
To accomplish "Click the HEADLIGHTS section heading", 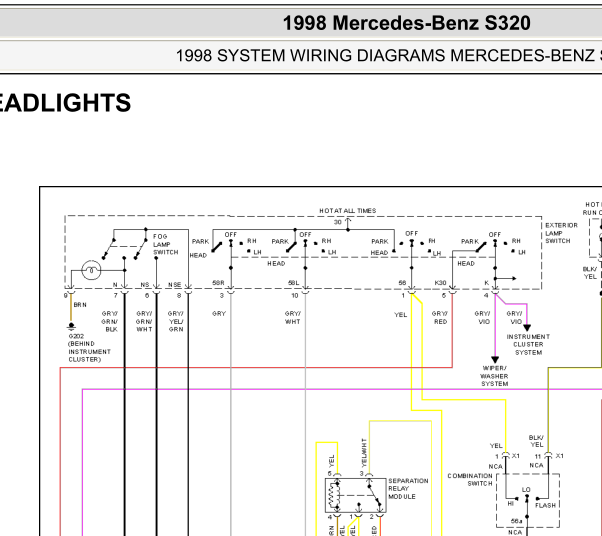I will point(65,103).
